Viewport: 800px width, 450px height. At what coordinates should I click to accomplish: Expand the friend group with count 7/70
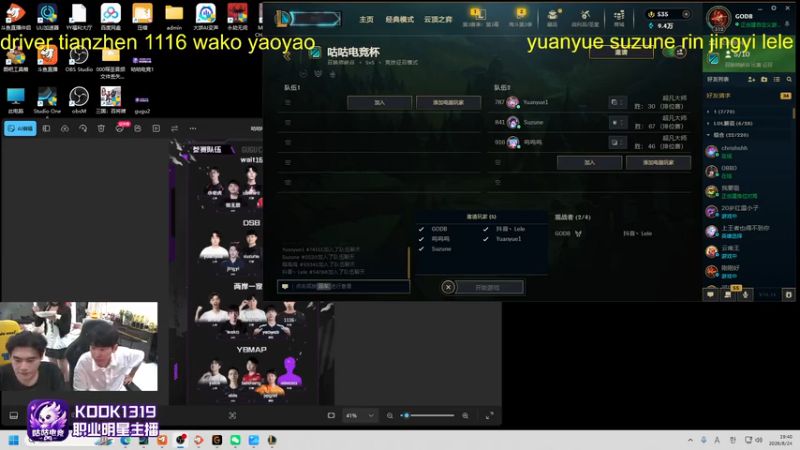pyautogui.click(x=747, y=111)
